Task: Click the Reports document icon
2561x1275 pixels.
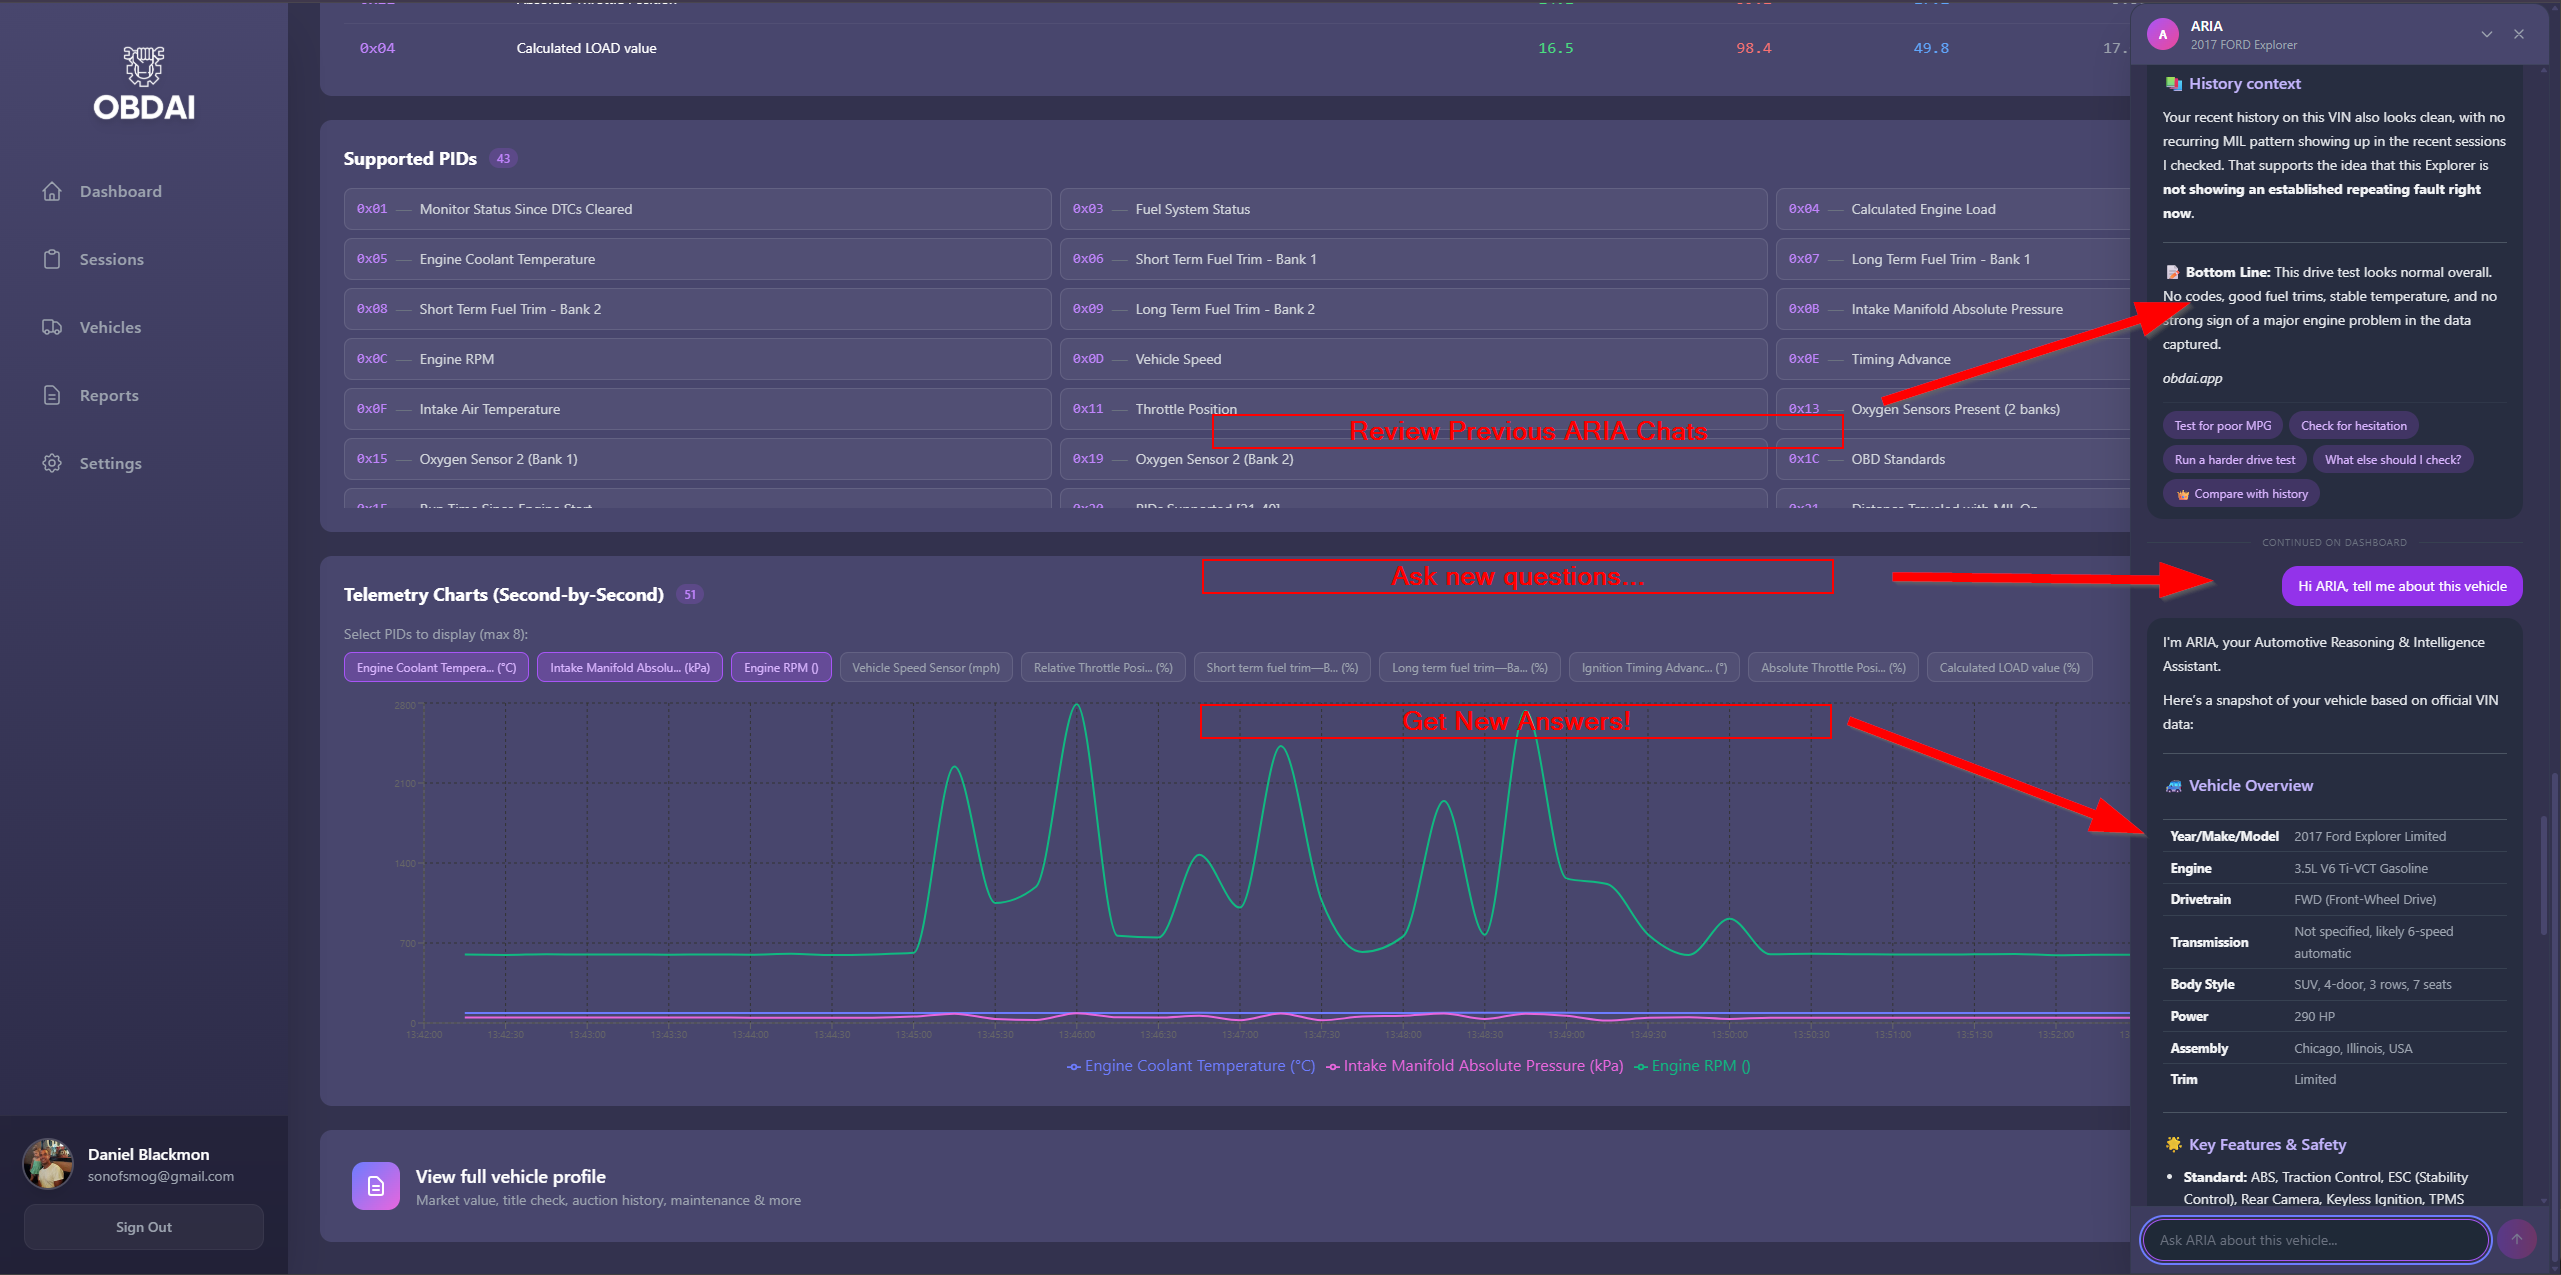Action: pos(52,395)
